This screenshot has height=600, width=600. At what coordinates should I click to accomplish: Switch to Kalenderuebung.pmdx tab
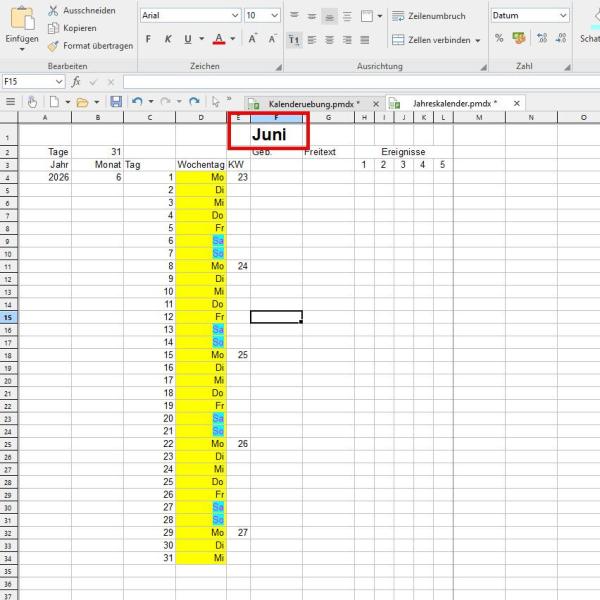click(312, 104)
